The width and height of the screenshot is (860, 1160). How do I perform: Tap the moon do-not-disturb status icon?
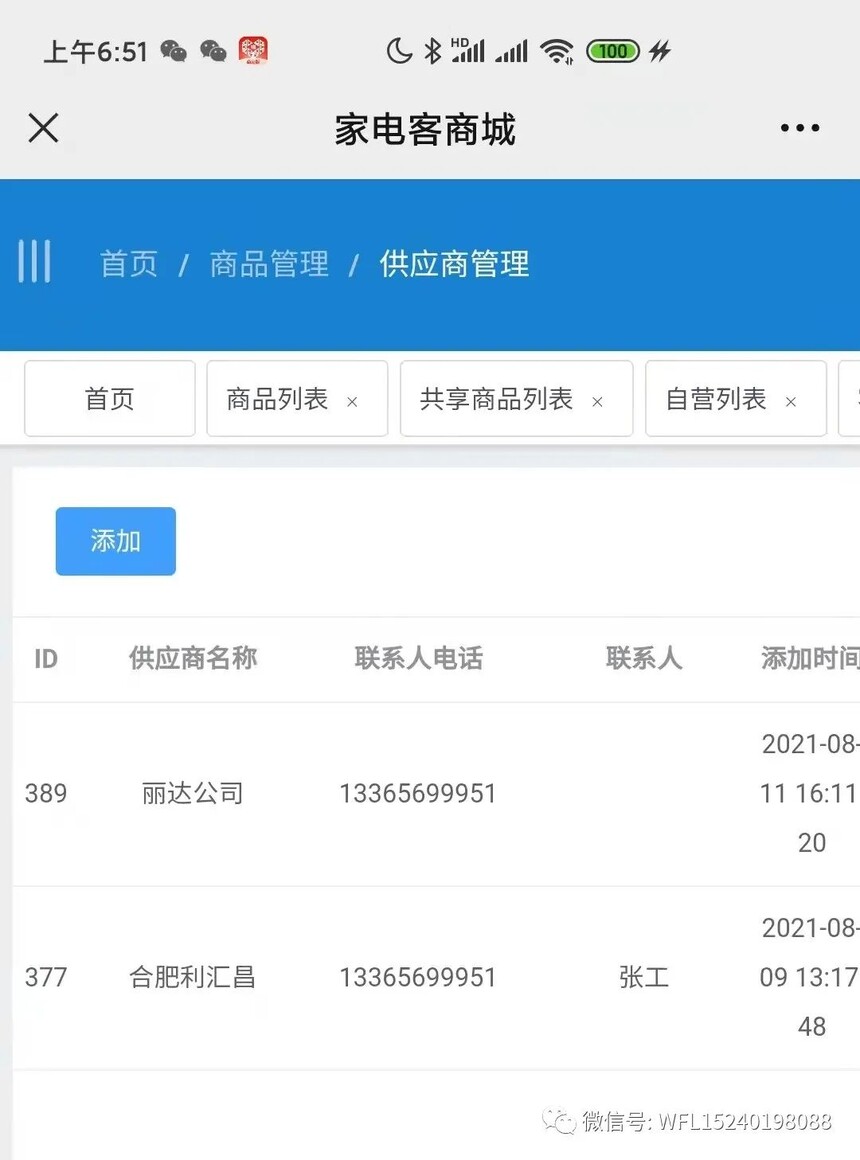pos(399,51)
